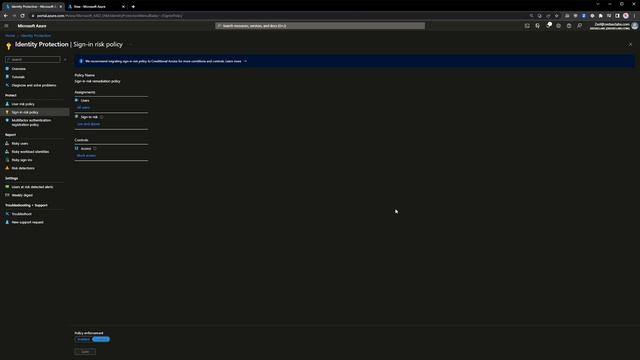This screenshot has height=360, width=640.
Task: Open the browser three-dot menu
Action: click(x=634, y=16)
